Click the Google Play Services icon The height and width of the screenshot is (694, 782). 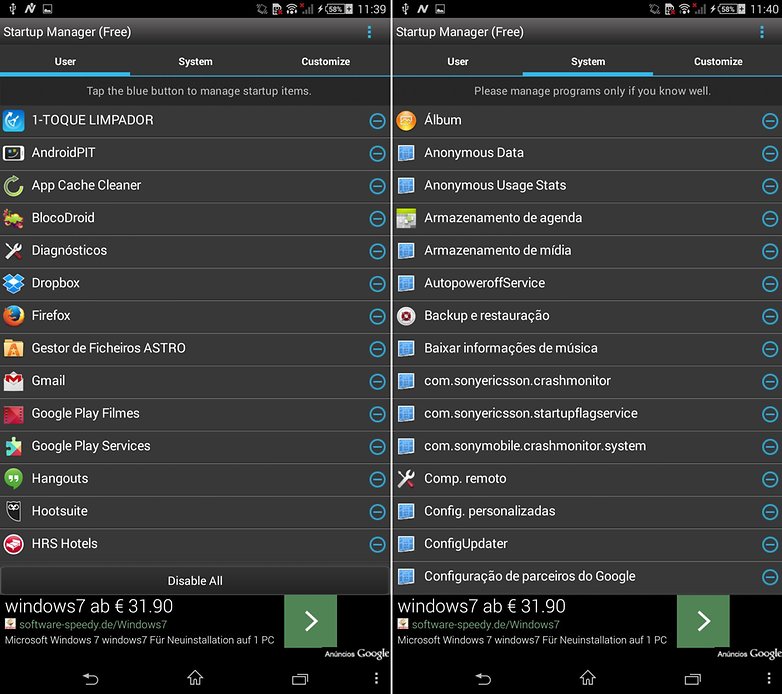click(13, 446)
